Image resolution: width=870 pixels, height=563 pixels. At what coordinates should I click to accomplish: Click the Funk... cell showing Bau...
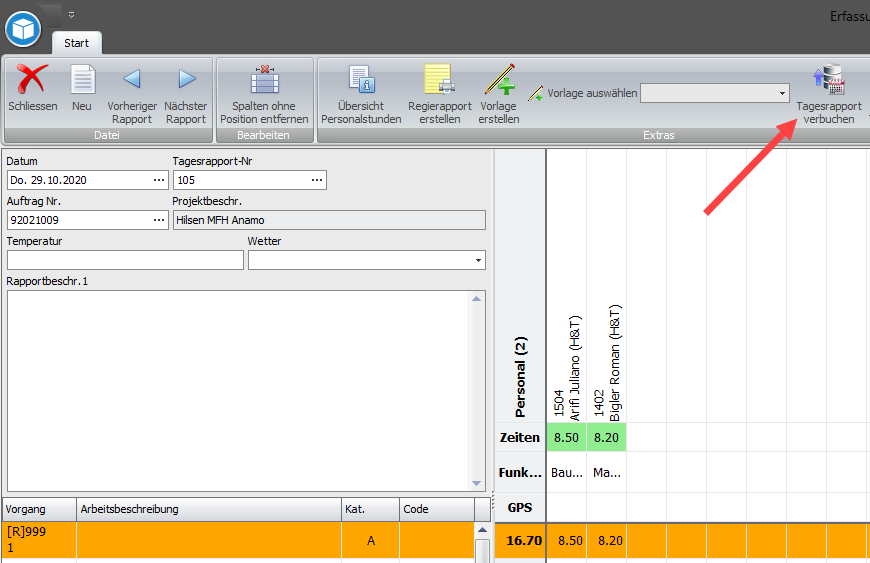[x=566, y=473]
